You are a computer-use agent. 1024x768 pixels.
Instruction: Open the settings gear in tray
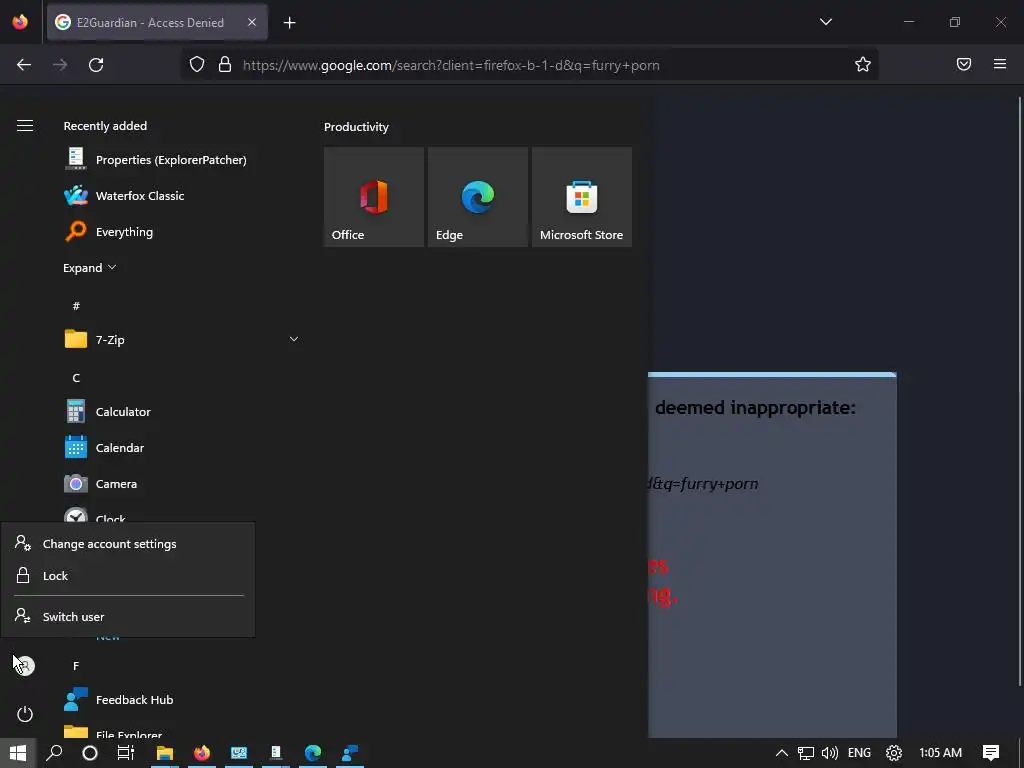click(x=893, y=753)
